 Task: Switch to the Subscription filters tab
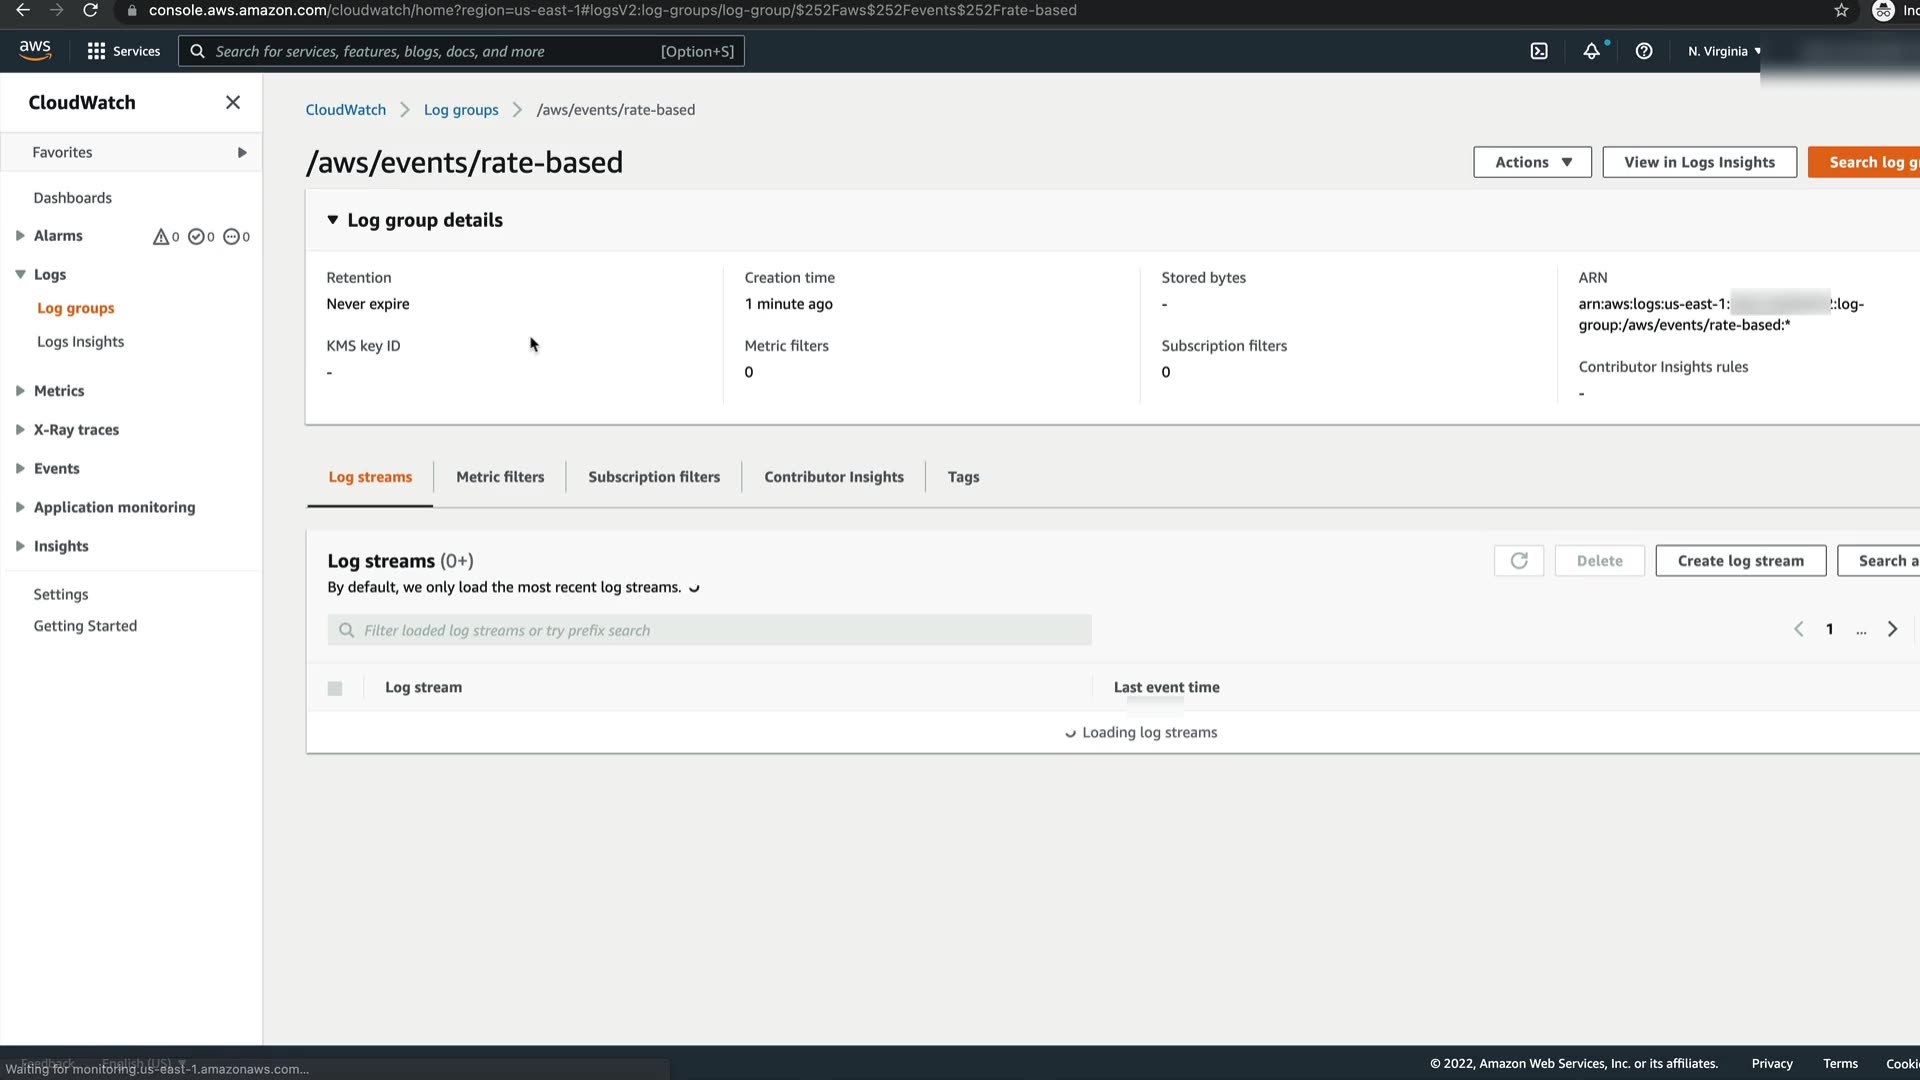point(654,477)
